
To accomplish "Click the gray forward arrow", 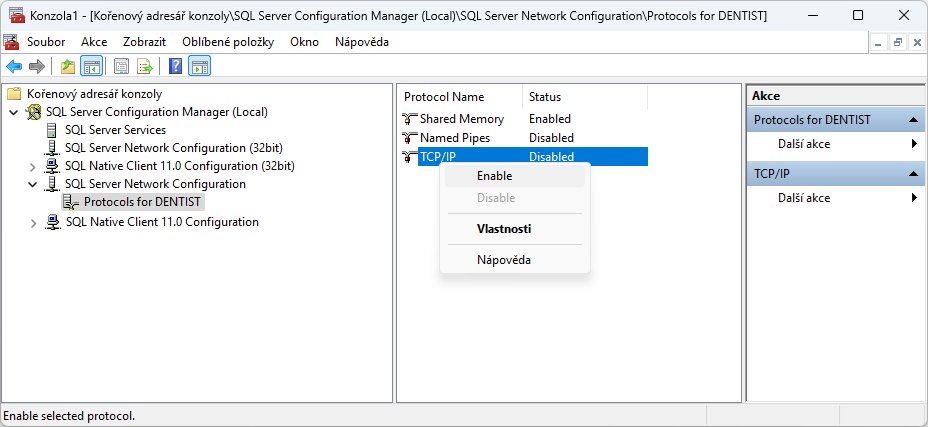I will [x=37, y=66].
